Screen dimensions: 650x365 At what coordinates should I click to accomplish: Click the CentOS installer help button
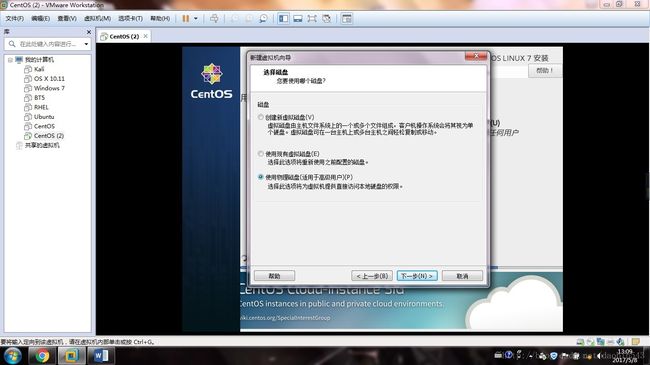pyautogui.click(x=545, y=71)
